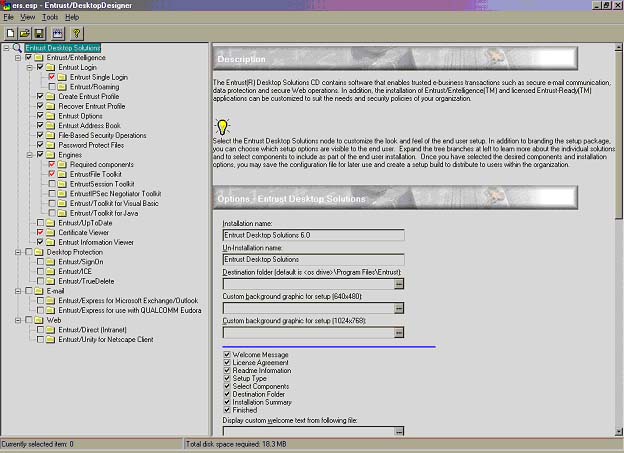Open the Help menu

pos(72,17)
